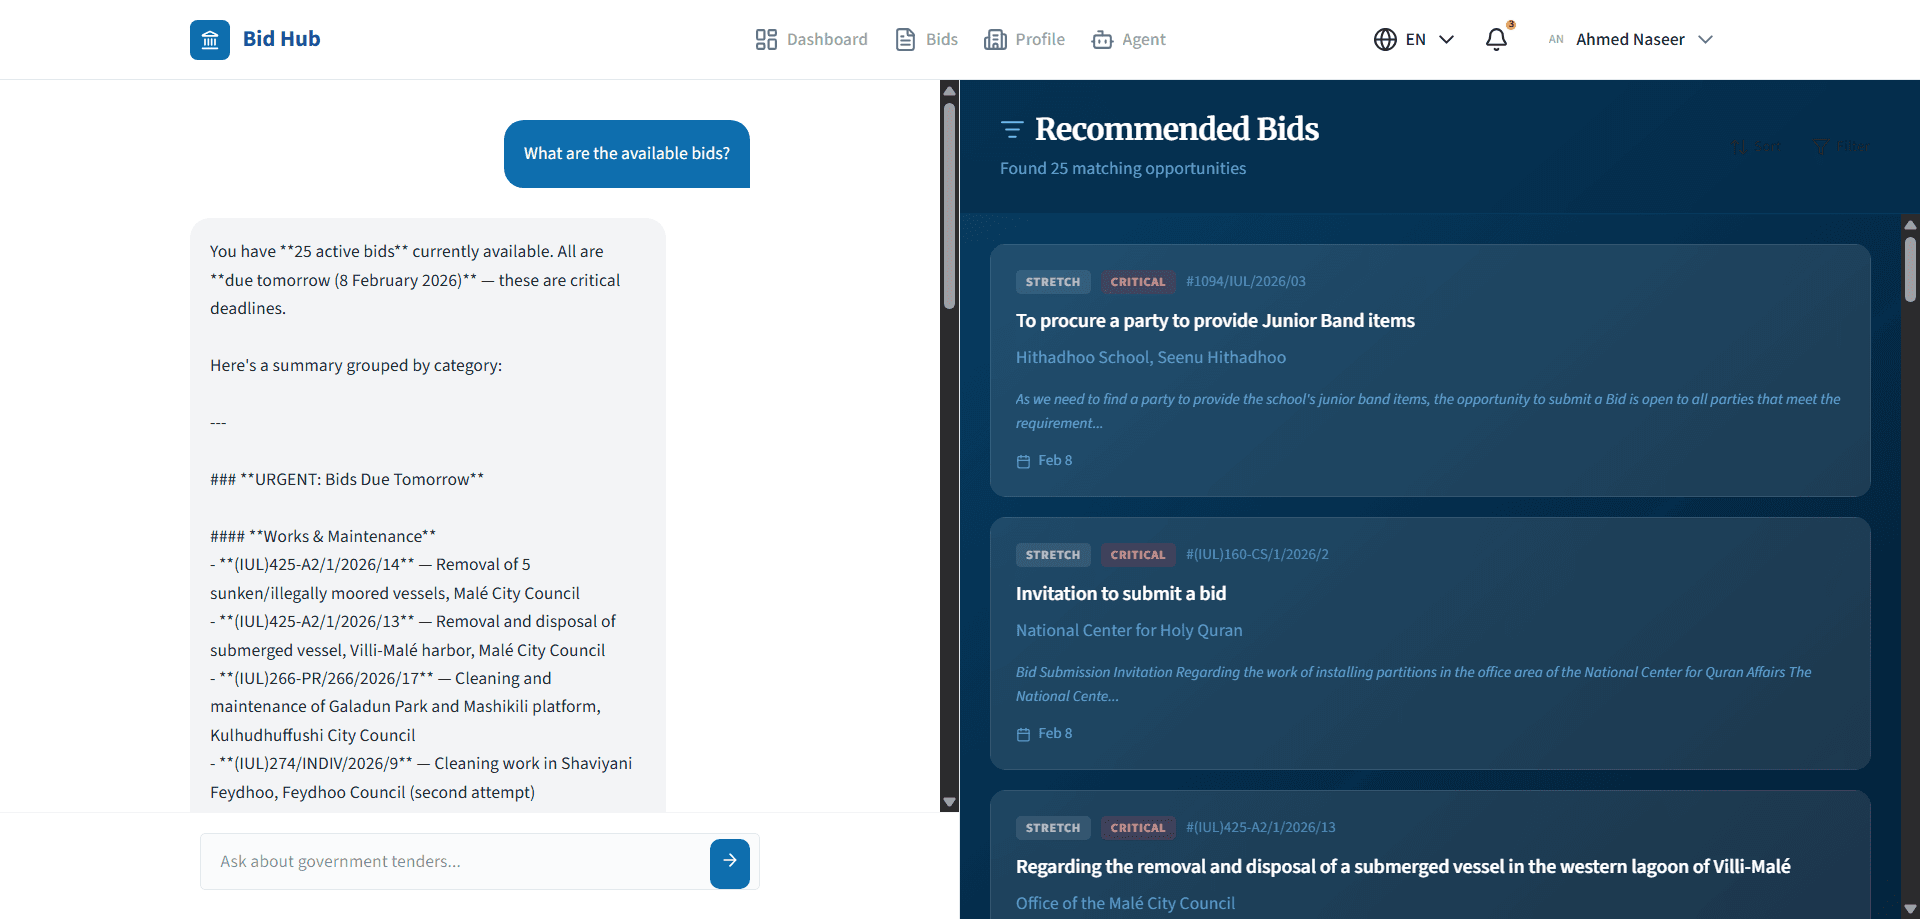Click the globe language icon
This screenshot has height=919, width=1920.
click(x=1385, y=40)
